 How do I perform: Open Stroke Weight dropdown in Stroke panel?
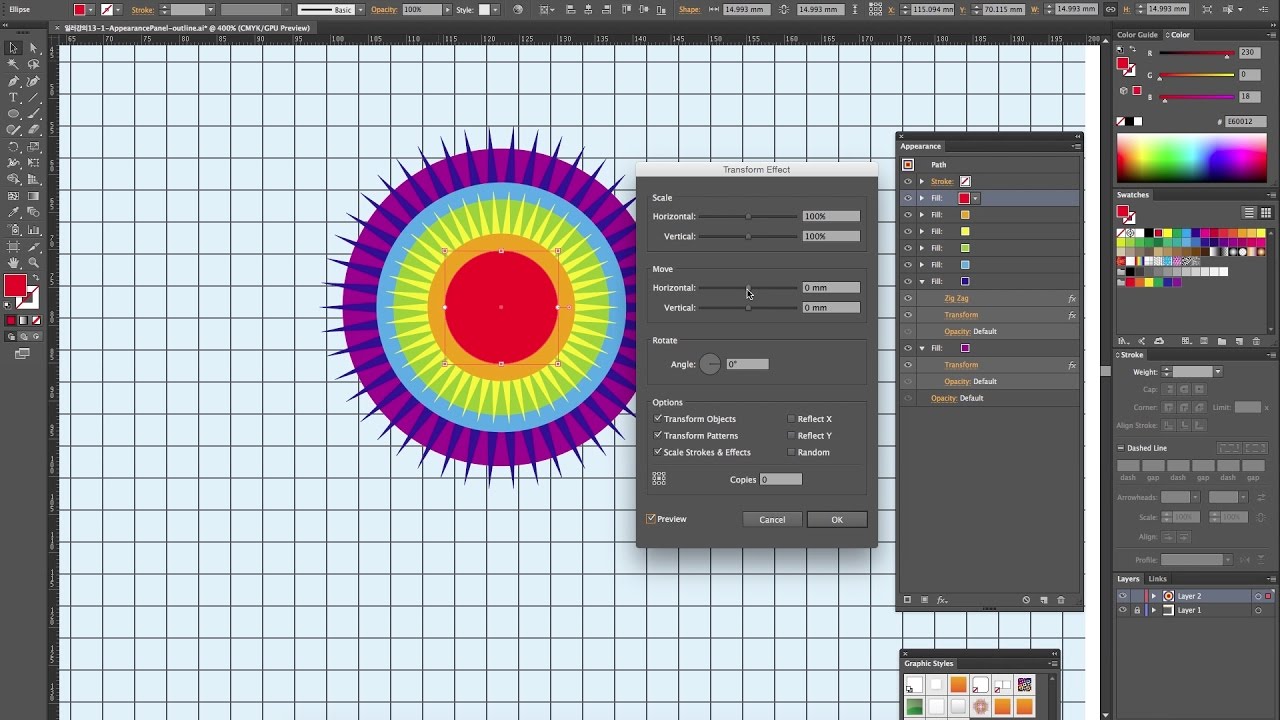[x=1217, y=372]
